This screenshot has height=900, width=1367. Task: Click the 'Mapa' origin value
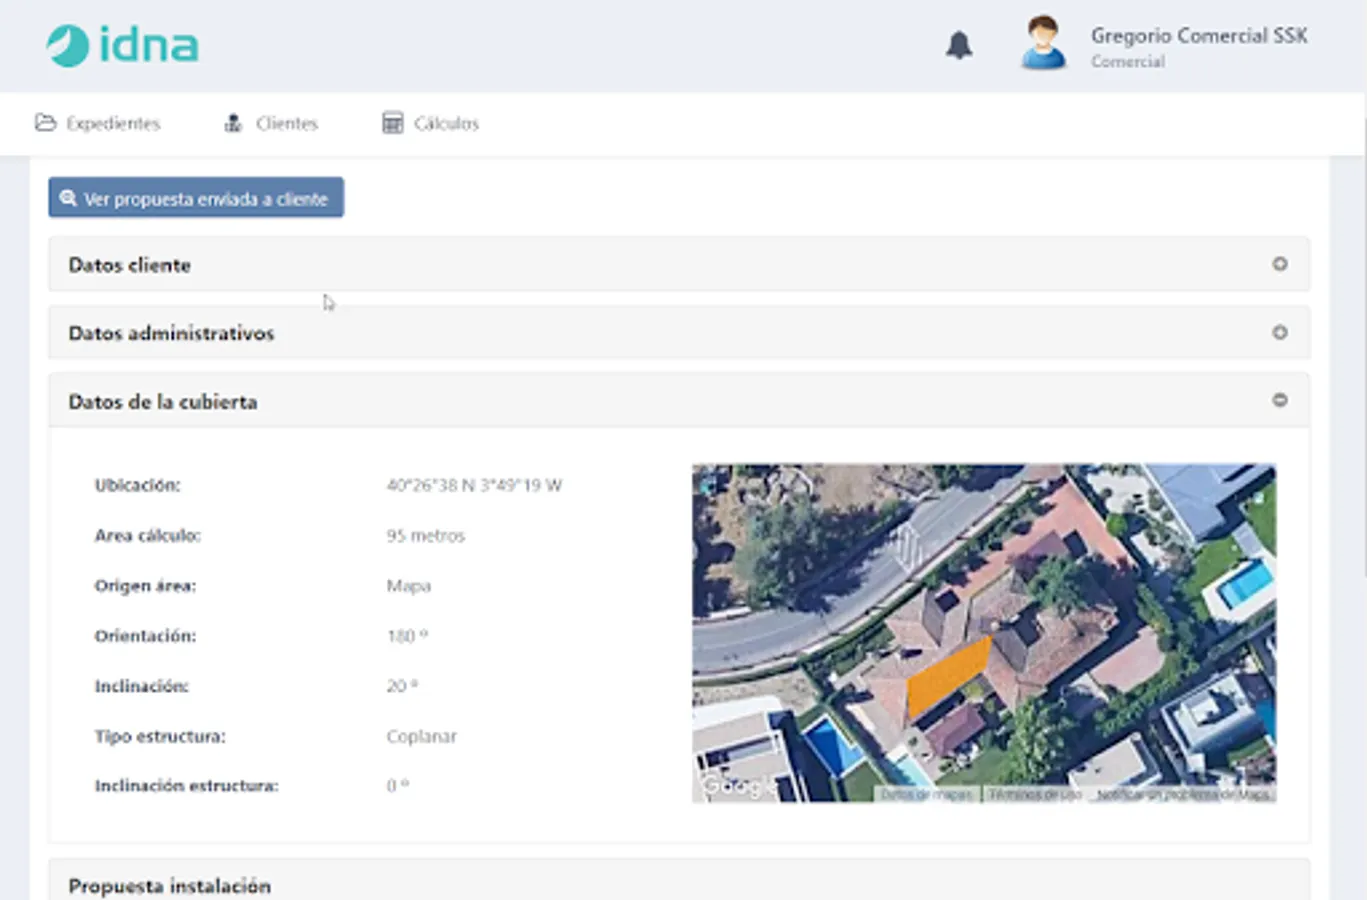point(409,586)
